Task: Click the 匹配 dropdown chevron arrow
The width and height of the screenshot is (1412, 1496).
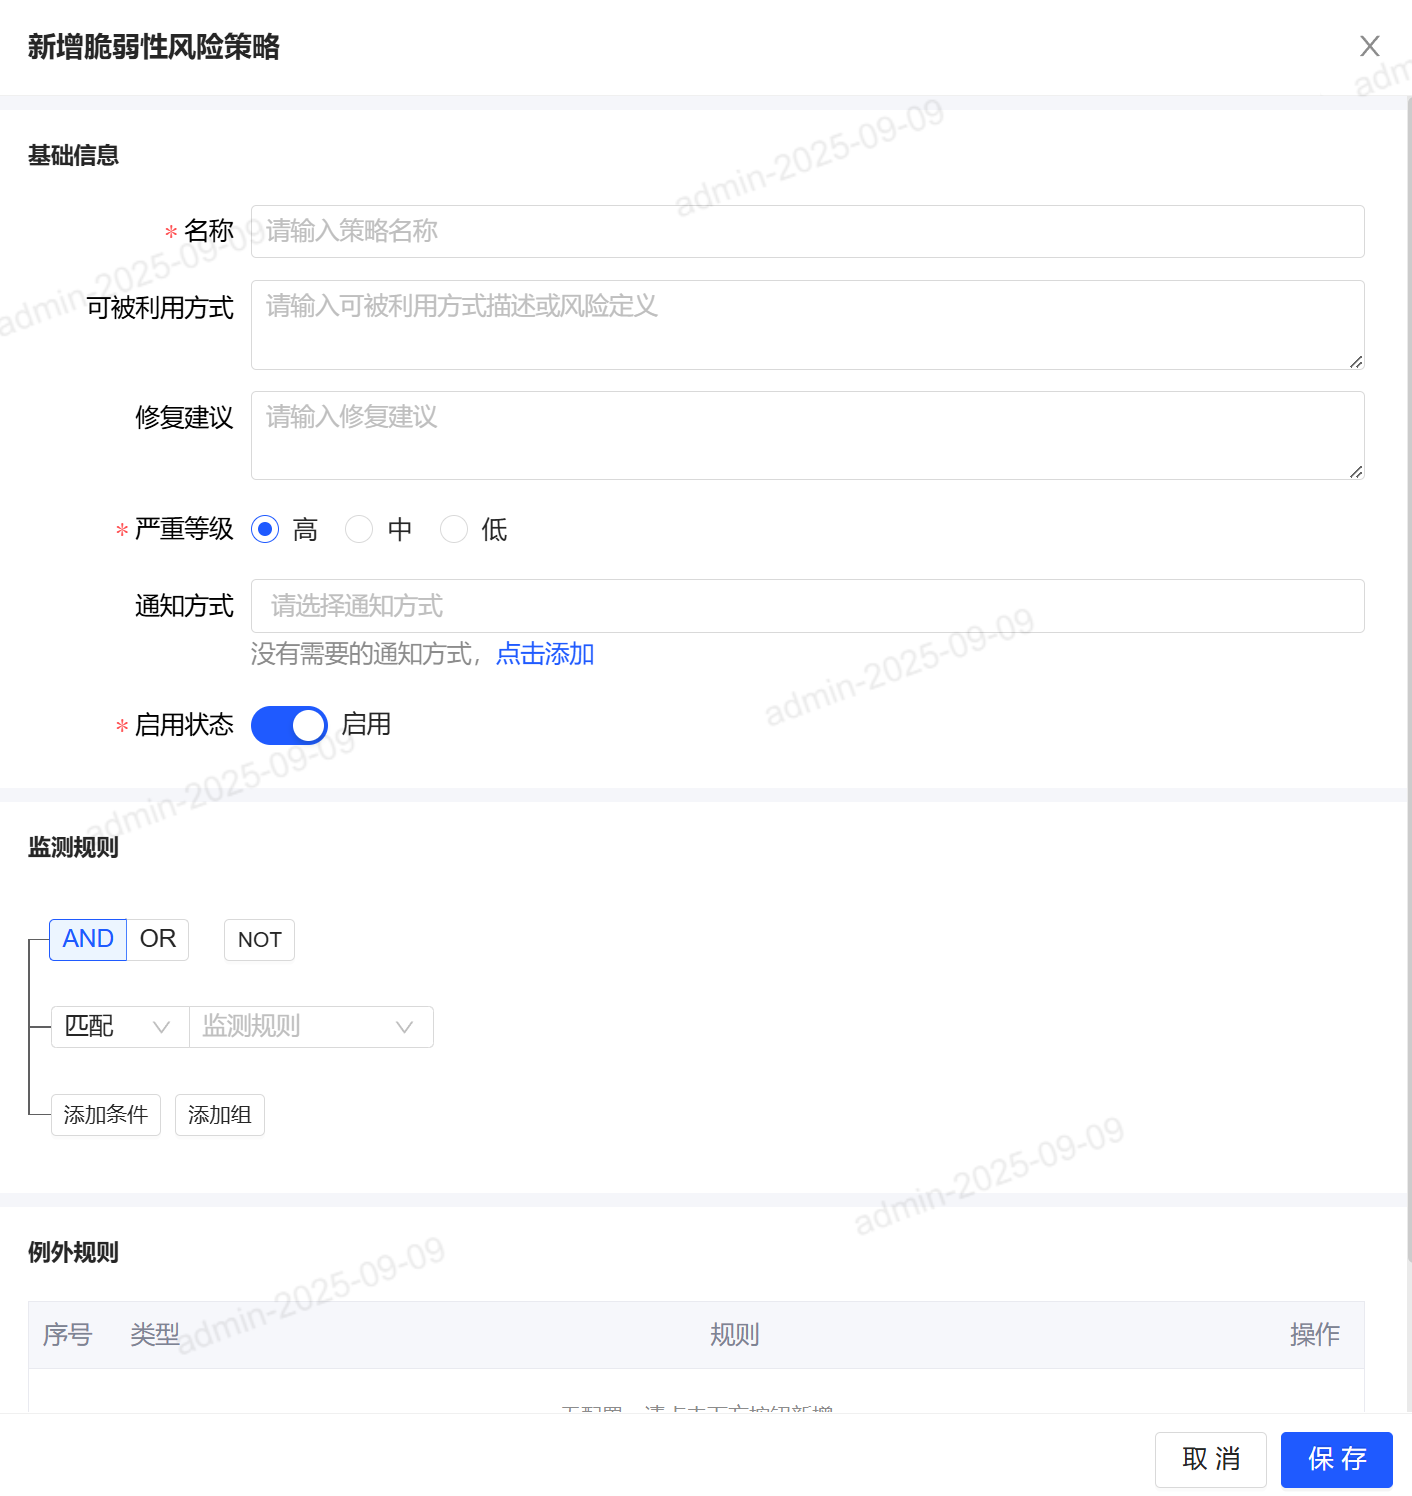Action: coord(161,1027)
